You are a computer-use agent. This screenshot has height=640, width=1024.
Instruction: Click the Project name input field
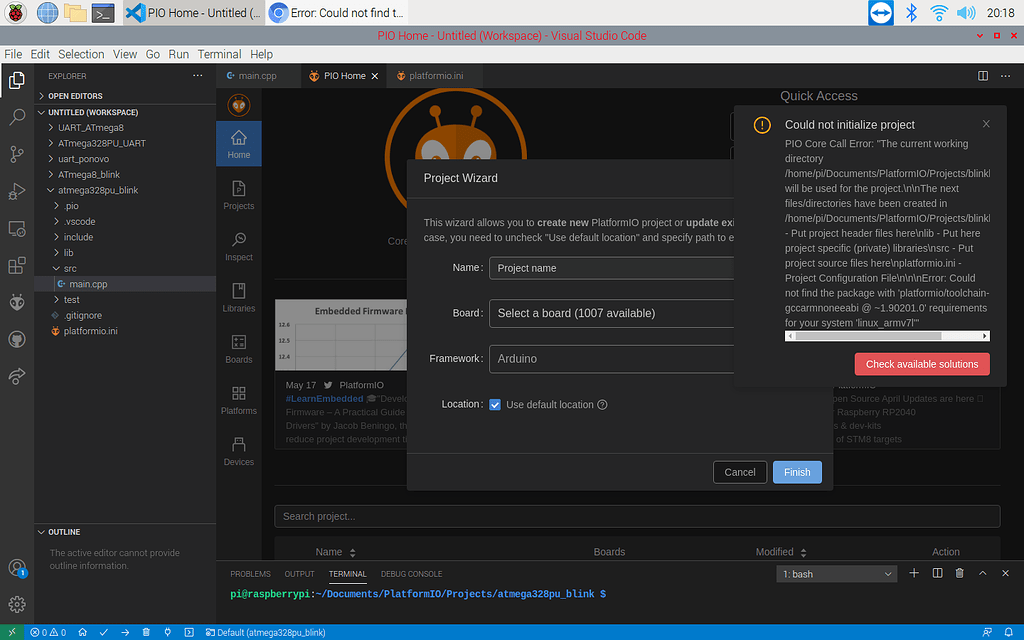coord(612,268)
